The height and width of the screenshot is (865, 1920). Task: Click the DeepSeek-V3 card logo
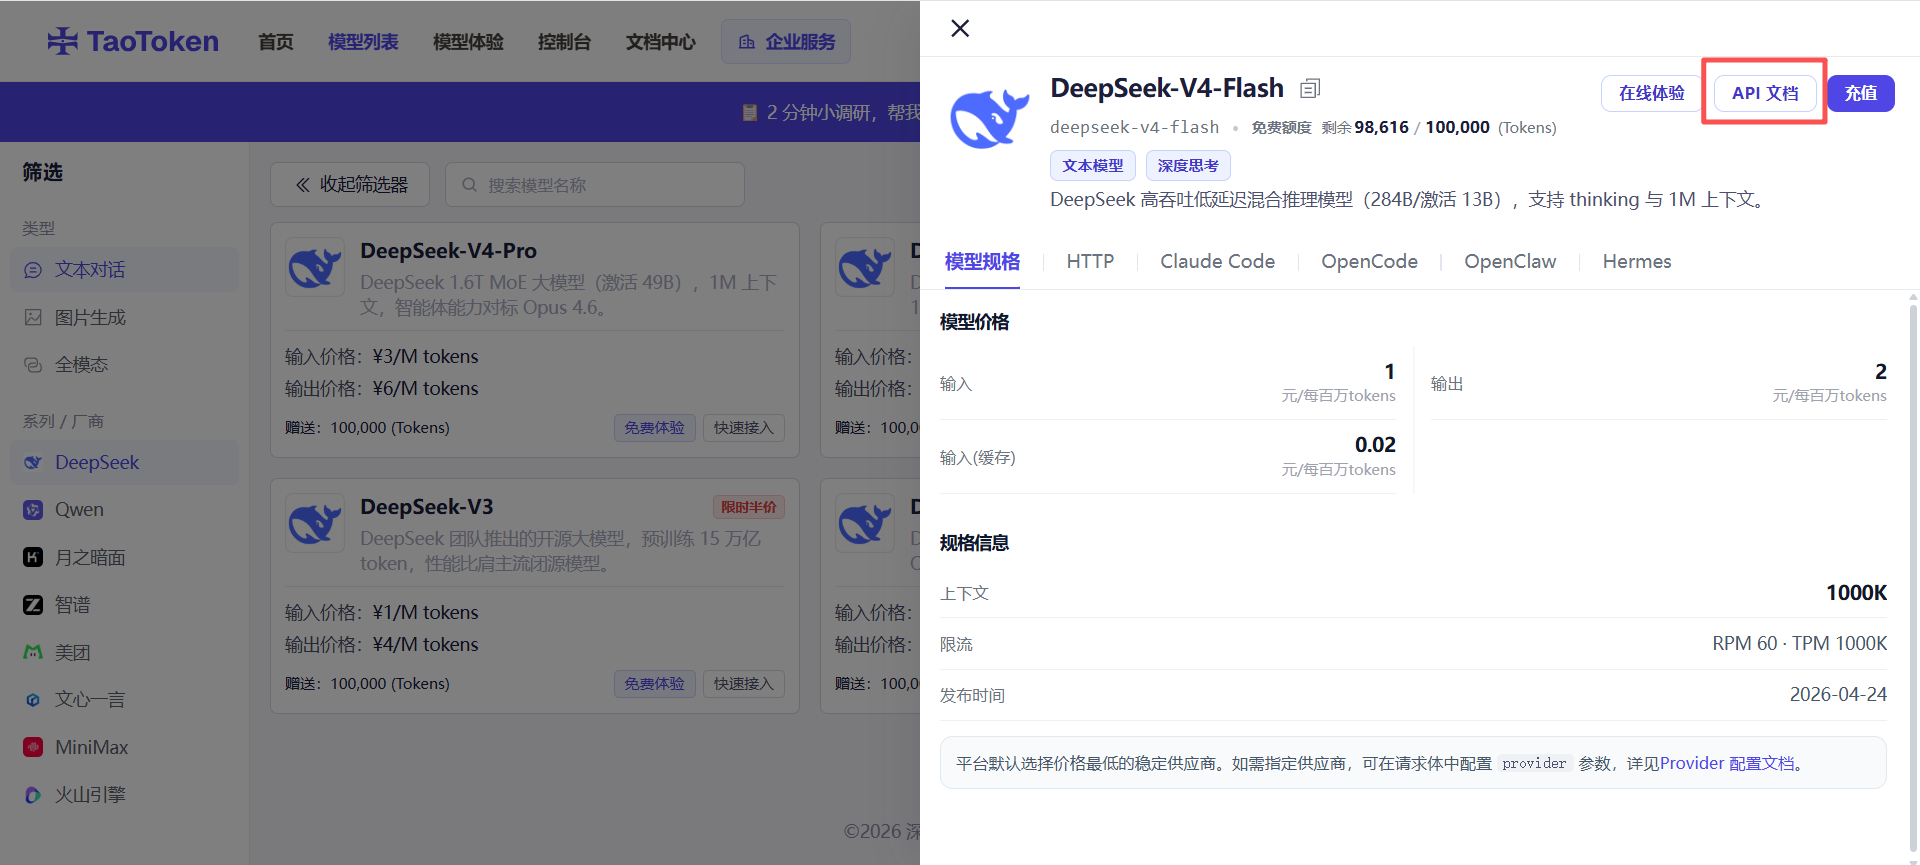[315, 523]
